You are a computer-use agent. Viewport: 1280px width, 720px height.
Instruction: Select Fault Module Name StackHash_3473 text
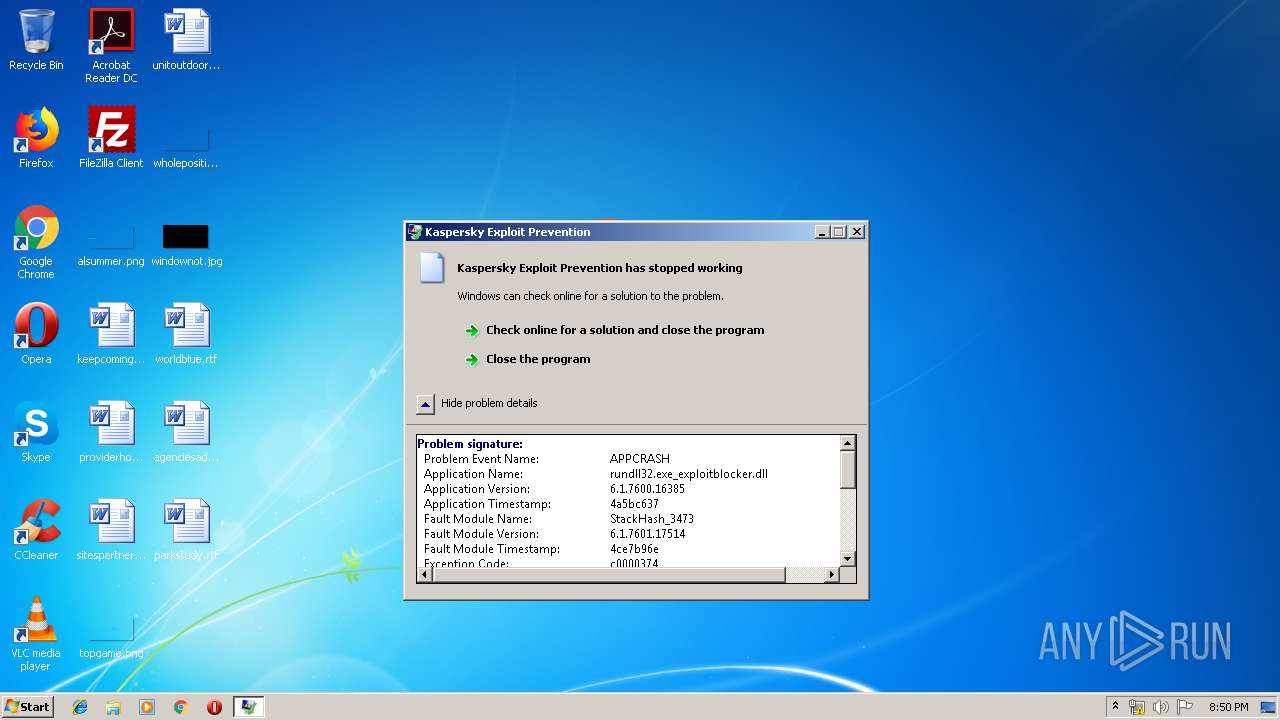[652, 519]
